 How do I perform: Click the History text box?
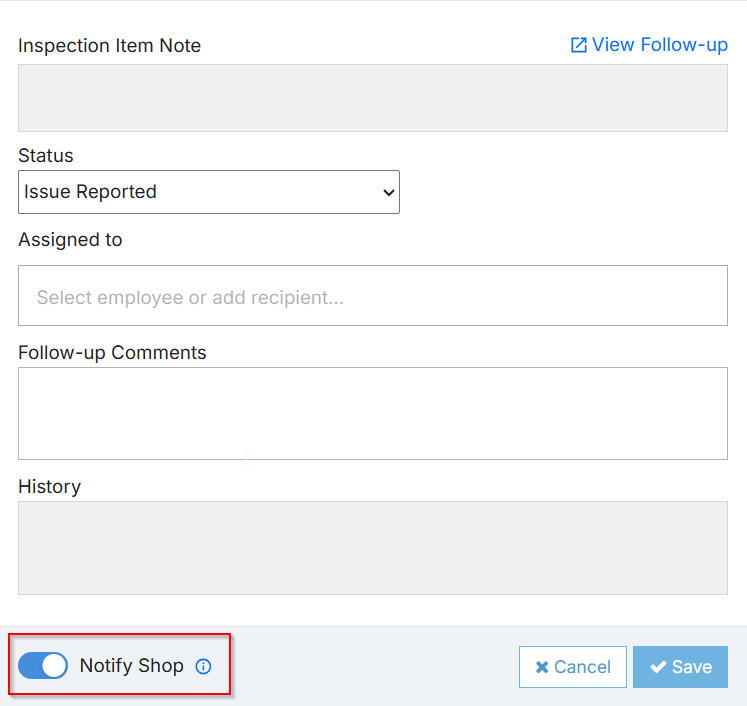(x=372, y=547)
